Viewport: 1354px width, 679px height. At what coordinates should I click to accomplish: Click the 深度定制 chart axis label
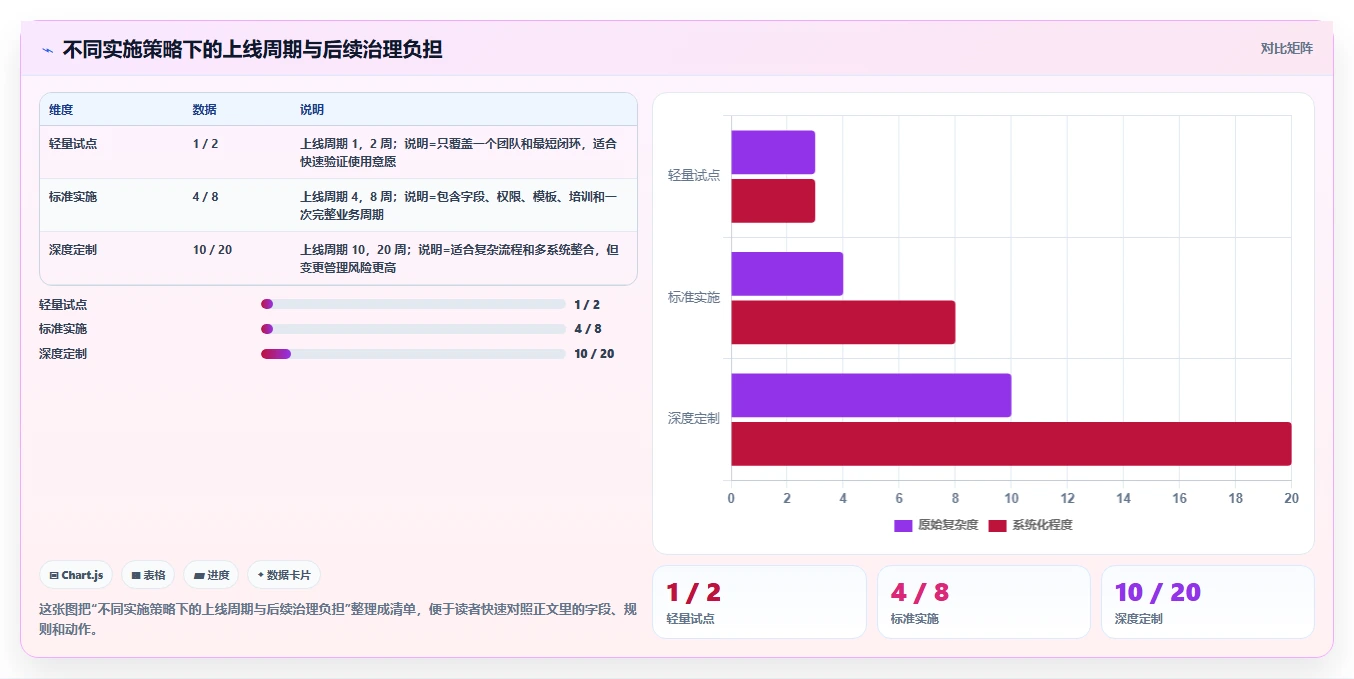[694, 418]
